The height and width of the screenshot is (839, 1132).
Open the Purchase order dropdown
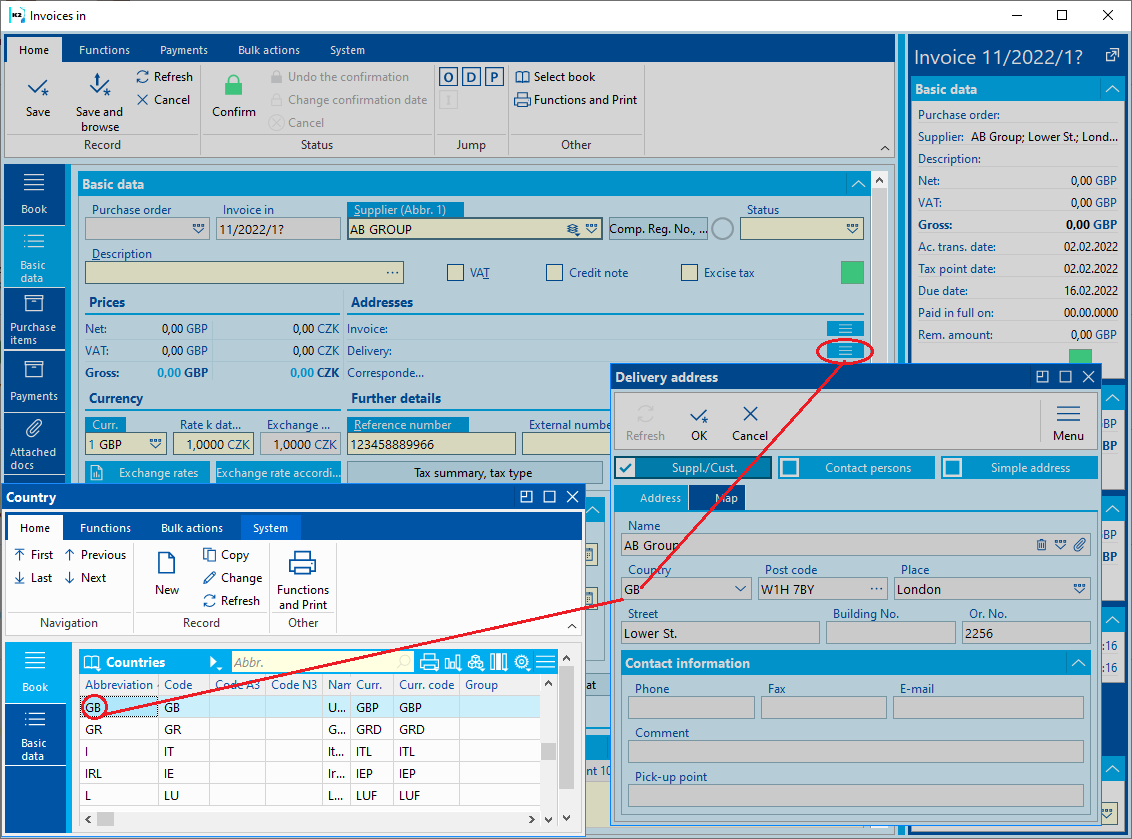[199, 229]
